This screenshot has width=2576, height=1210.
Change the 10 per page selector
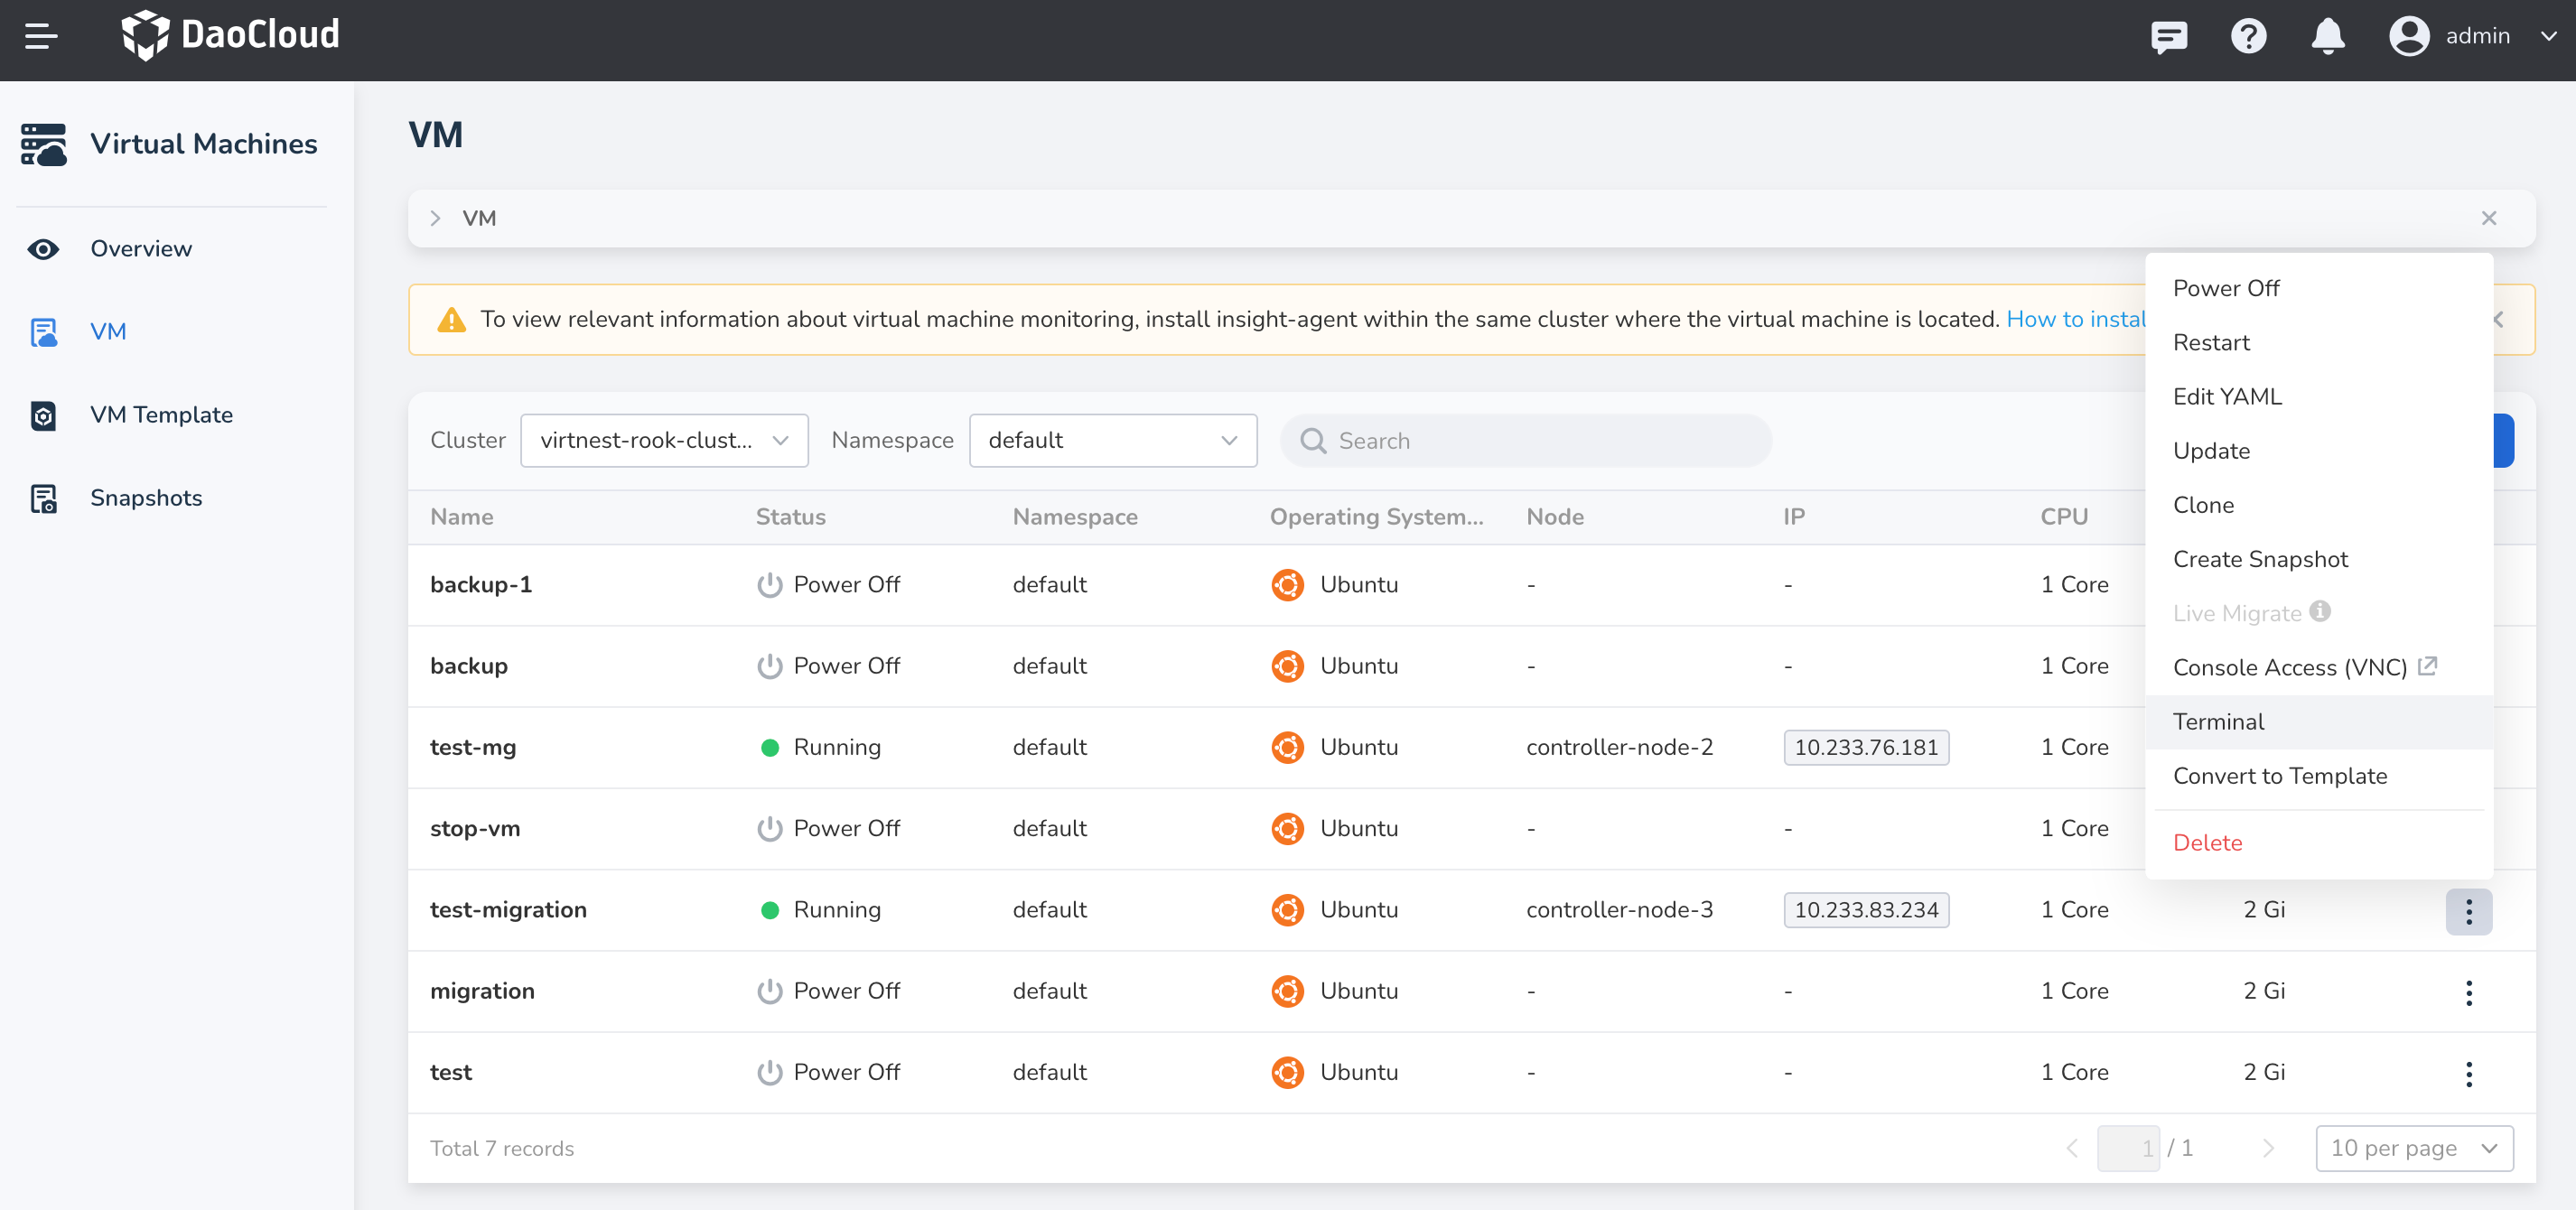2413,1148
